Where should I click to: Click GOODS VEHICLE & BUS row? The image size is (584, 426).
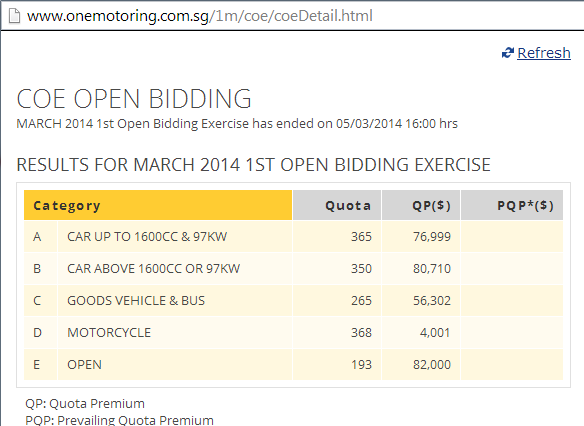[x=293, y=301]
